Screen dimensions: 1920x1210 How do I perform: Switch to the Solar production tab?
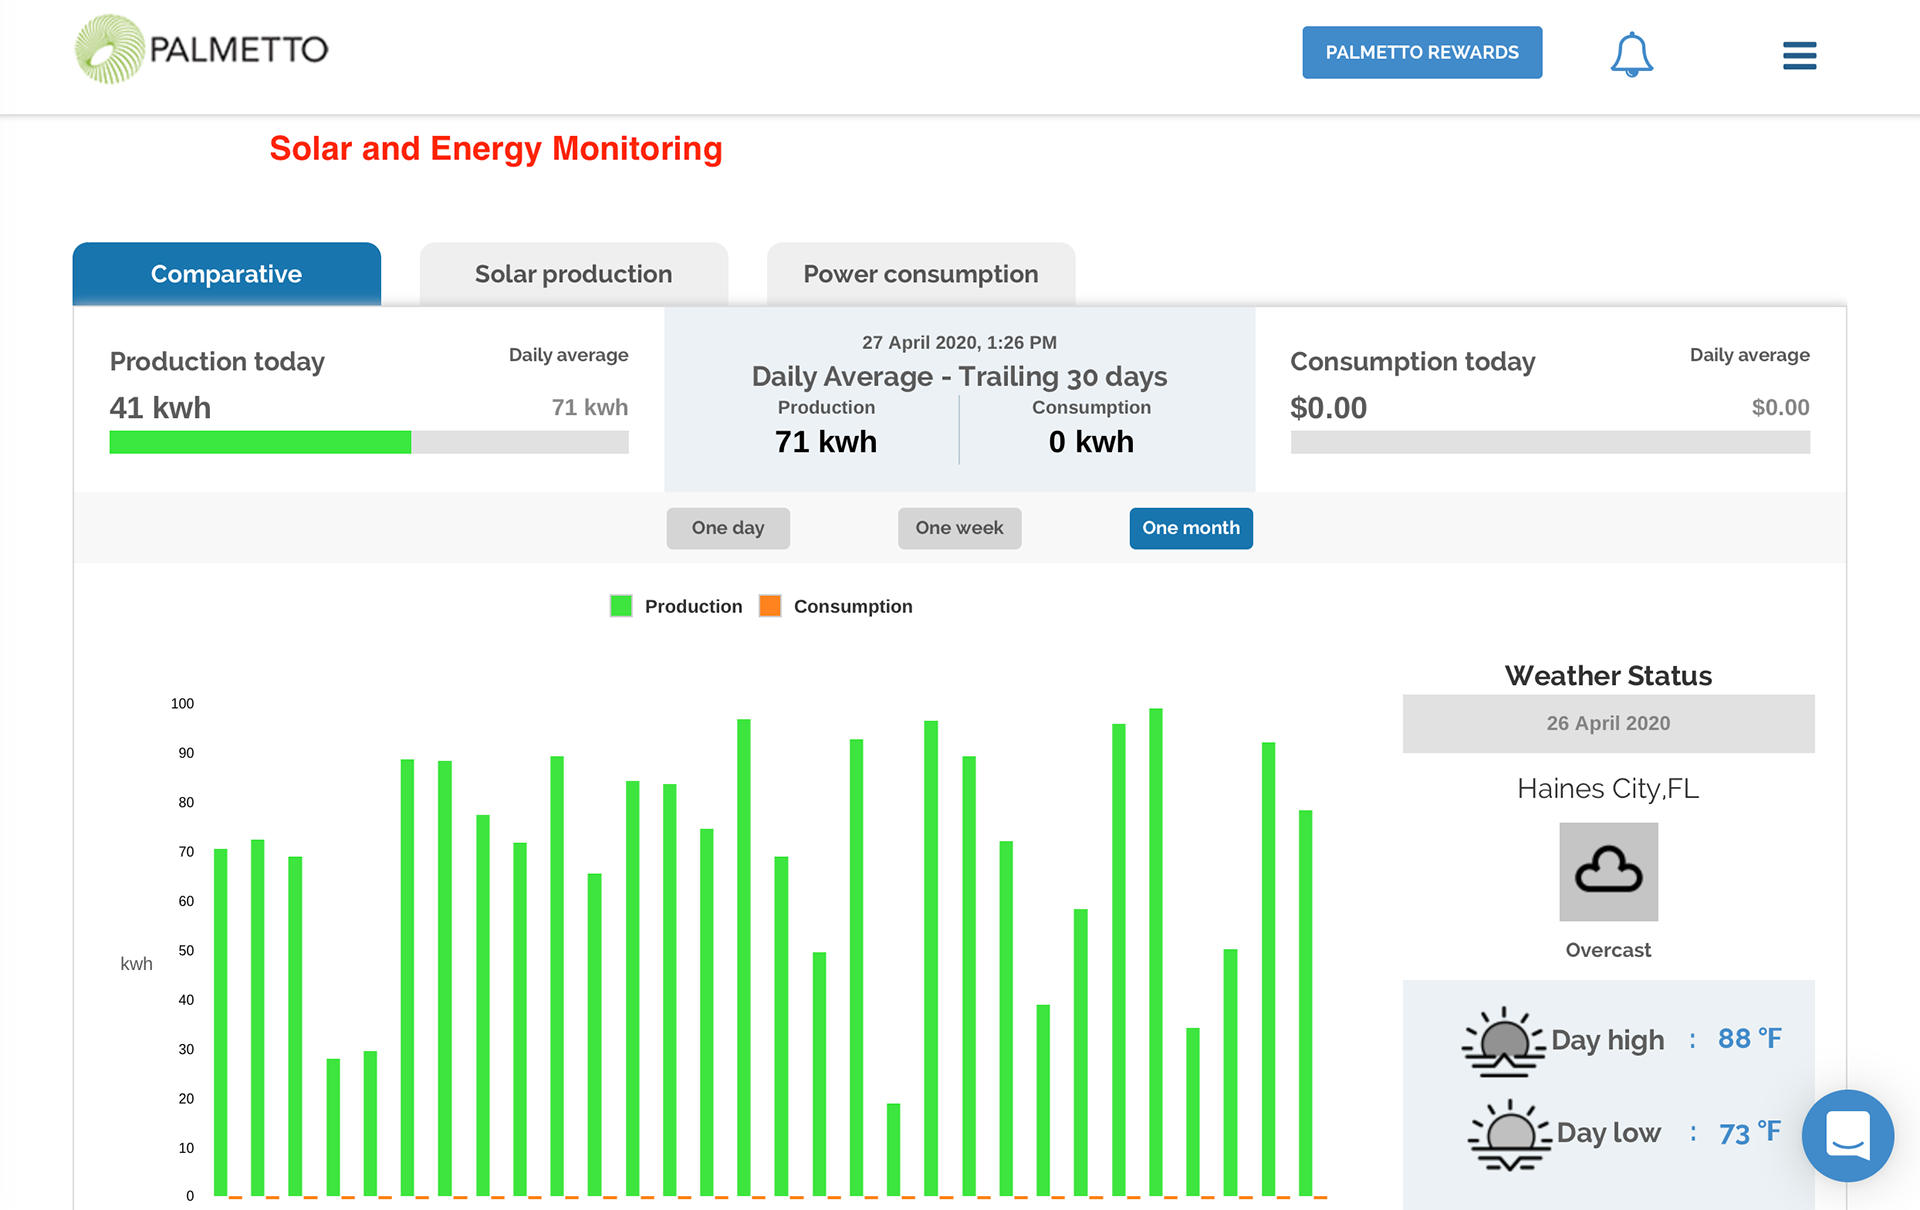573,274
